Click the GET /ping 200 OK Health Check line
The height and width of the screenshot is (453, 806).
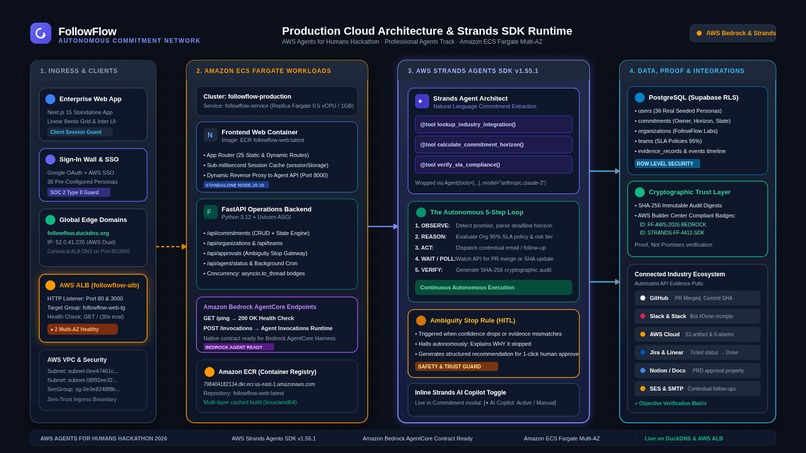pyautogui.click(x=249, y=318)
